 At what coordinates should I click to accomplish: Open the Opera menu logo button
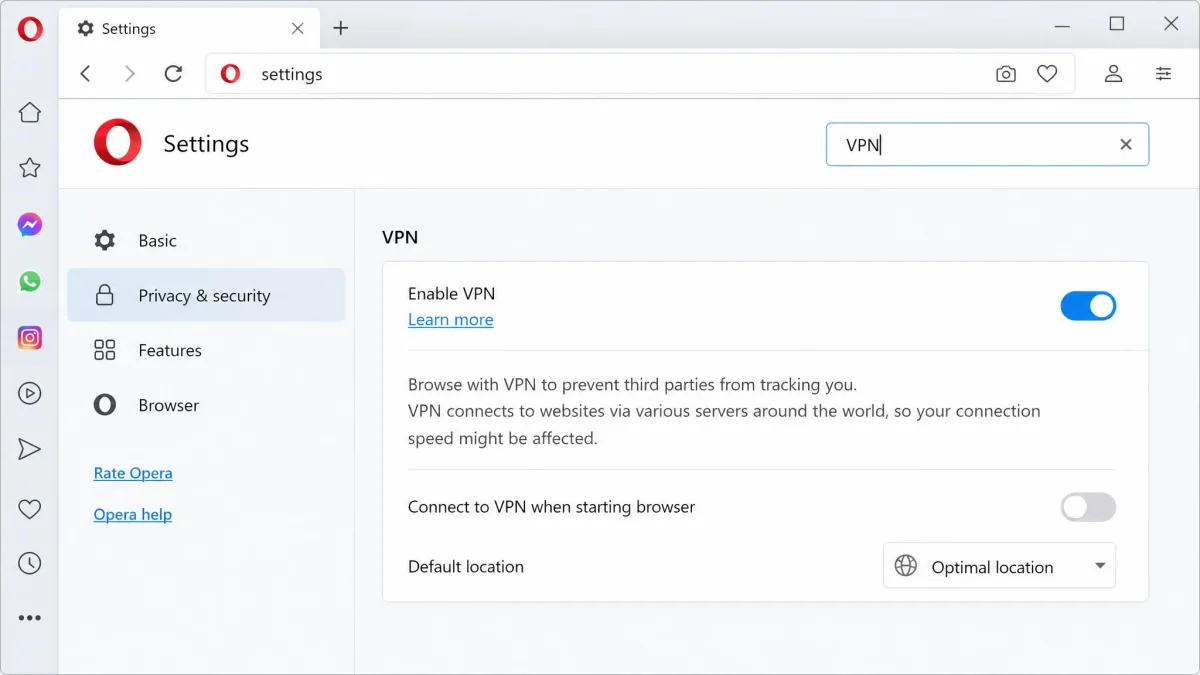click(x=30, y=29)
